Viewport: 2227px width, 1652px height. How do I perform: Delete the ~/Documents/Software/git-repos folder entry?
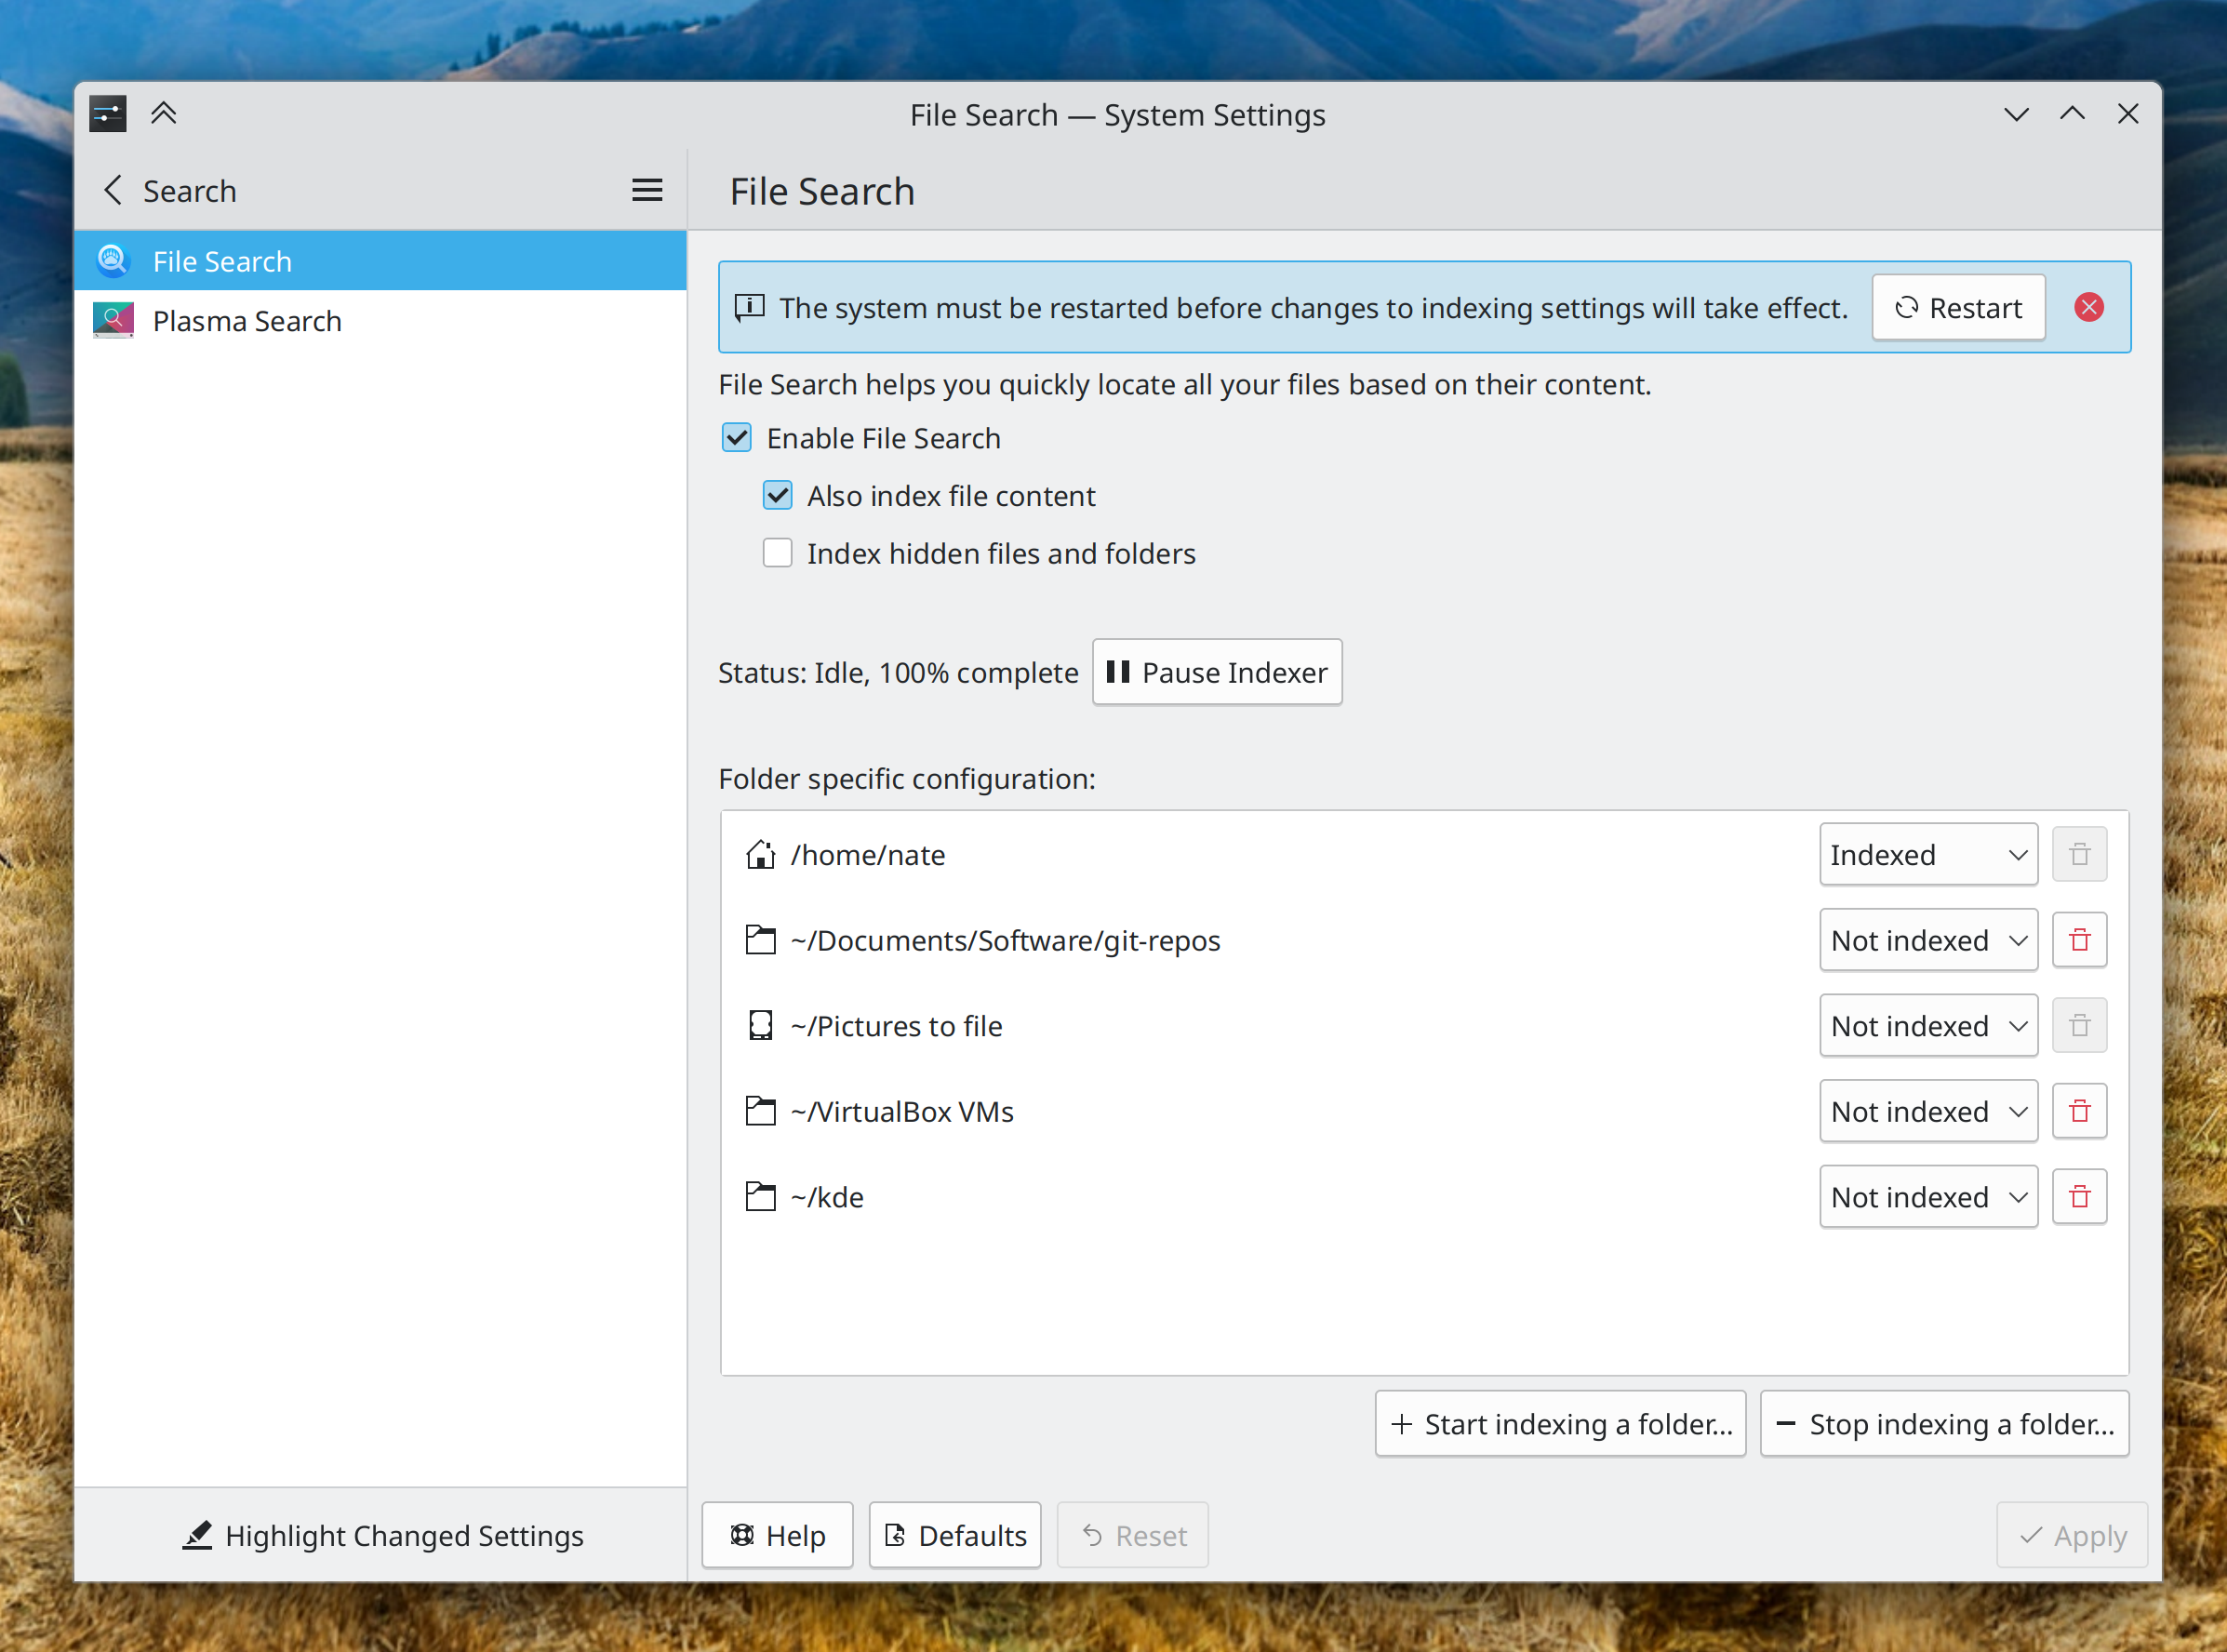pyautogui.click(x=2079, y=940)
